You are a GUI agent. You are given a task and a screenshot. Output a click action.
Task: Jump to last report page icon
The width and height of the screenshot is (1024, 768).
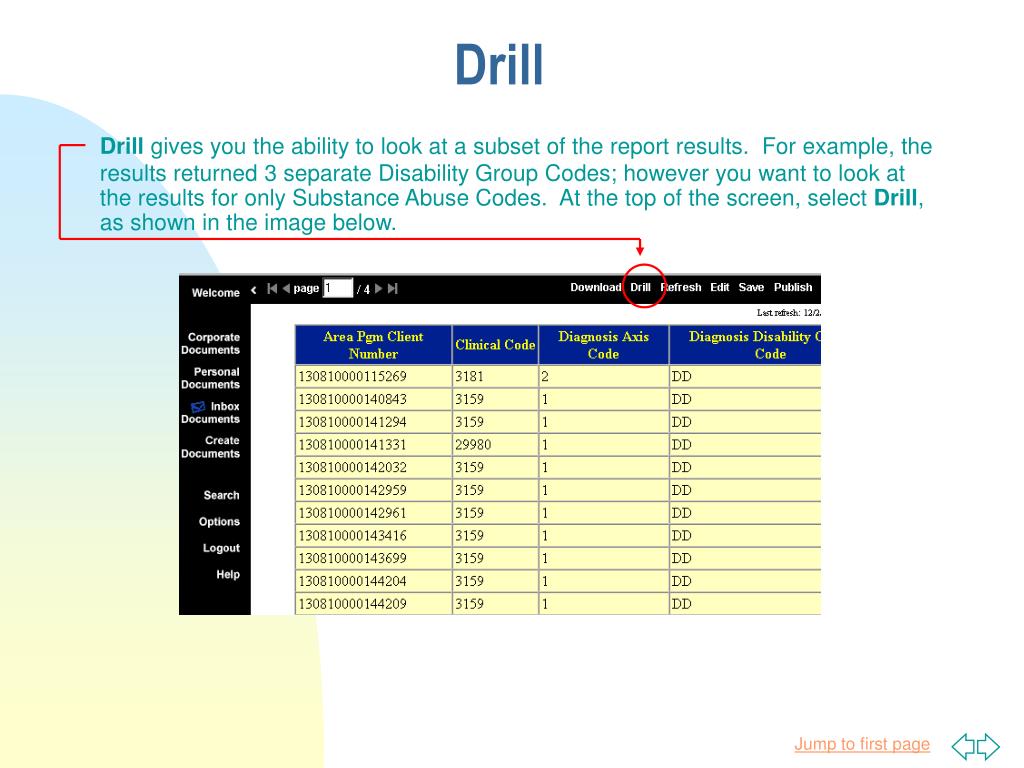coord(392,289)
